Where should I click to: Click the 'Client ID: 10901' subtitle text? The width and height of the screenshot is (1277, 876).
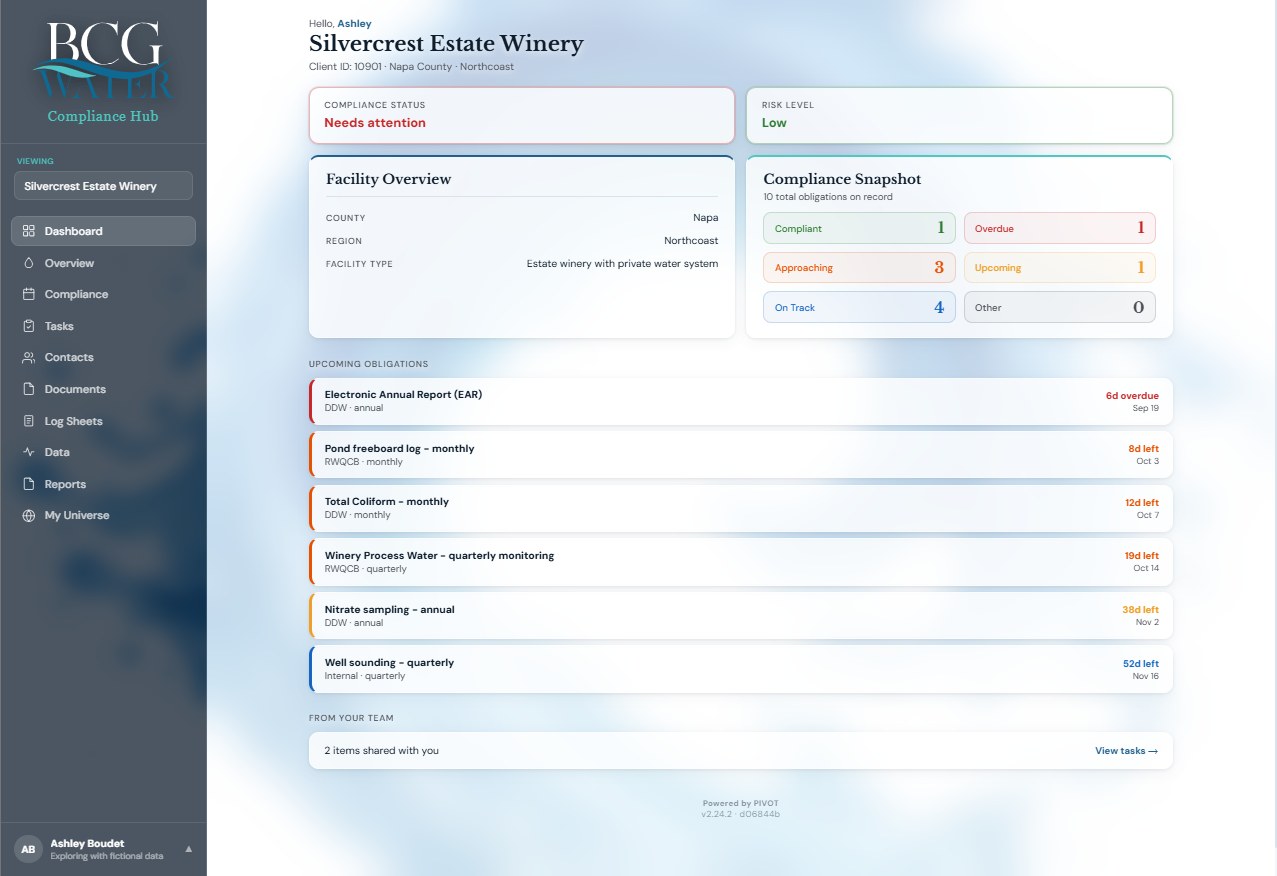coord(346,67)
